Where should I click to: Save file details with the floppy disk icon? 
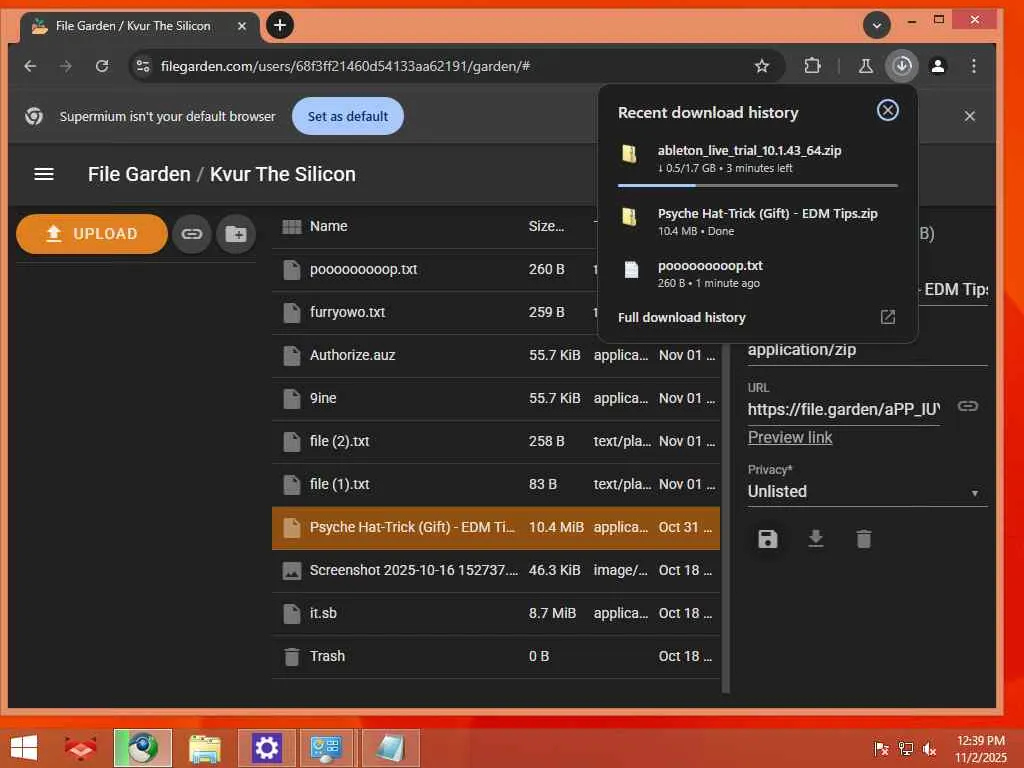click(x=768, y=539)
